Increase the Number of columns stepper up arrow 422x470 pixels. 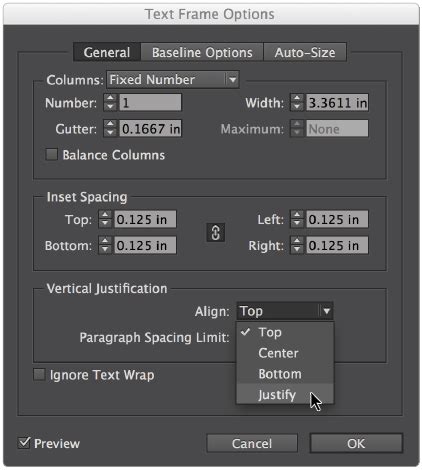click(110, 98)
